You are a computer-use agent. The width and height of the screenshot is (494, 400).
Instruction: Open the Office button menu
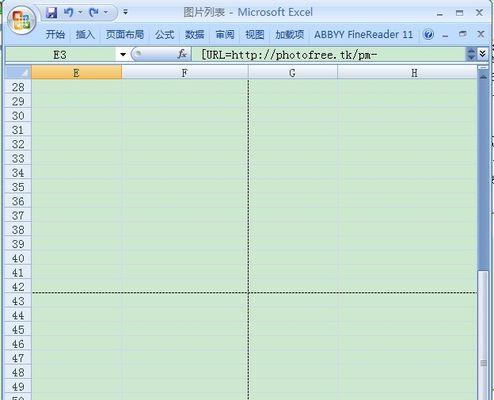tap(22, 20)
